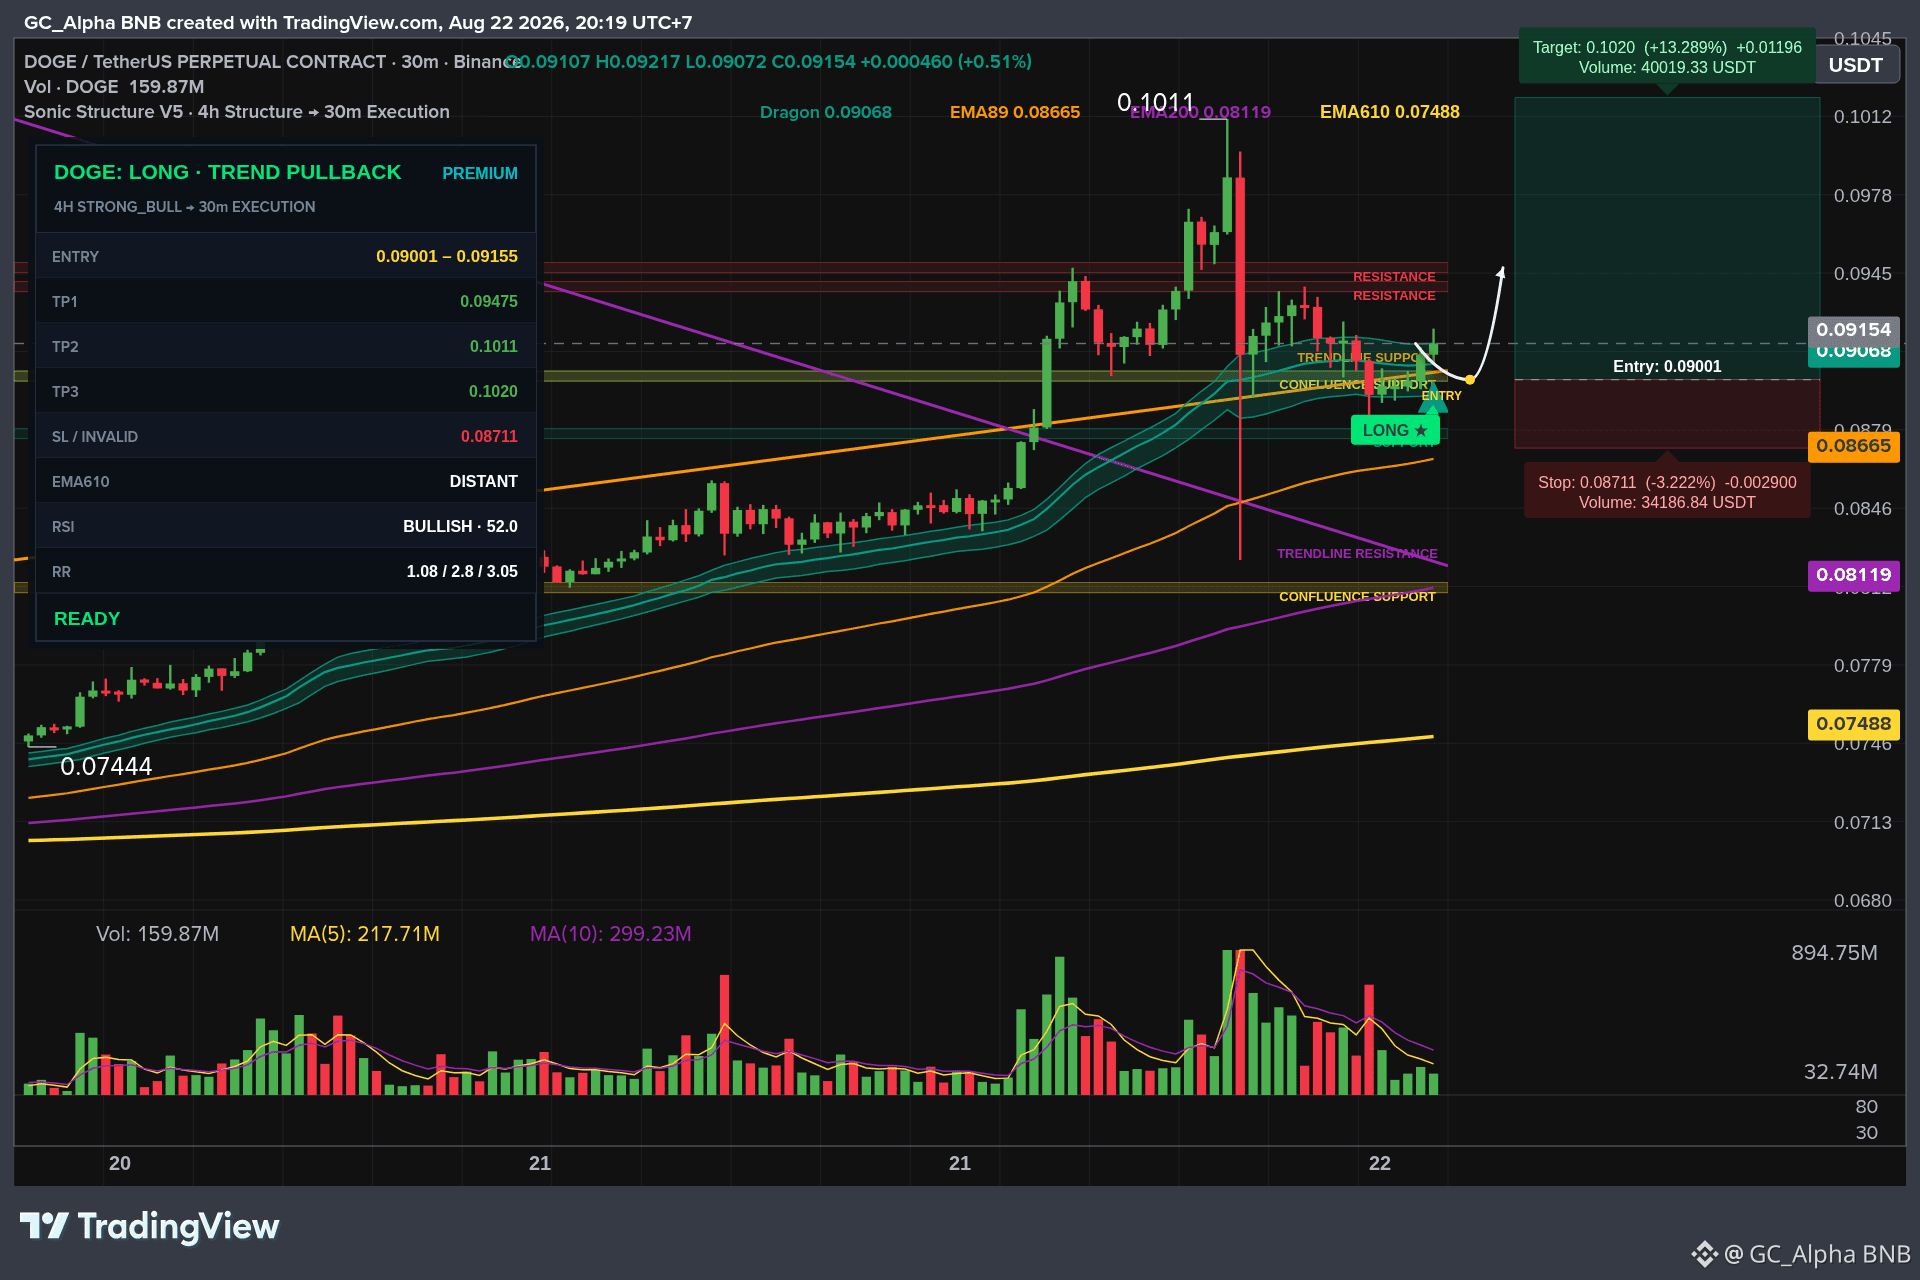Click the PREMIUM badge in the signal panel
The image size is (1920, 1280).
[x=480, y=173]
